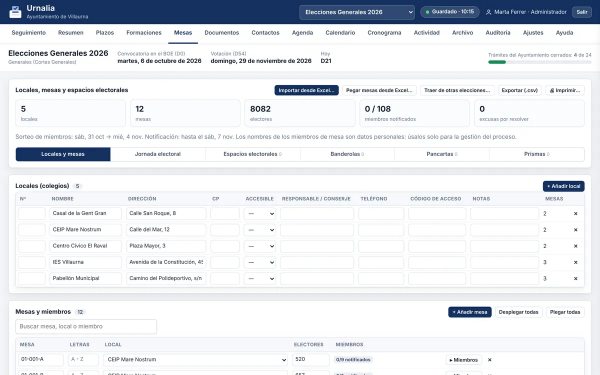Screen dimensions: 600x375
Task: Remove IES Villaurna with its X icon
Action: tap(576, 262)
